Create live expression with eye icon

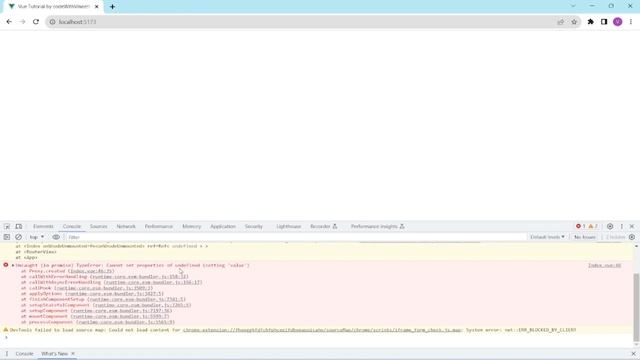pyautogui.click(x=56, y=237)
